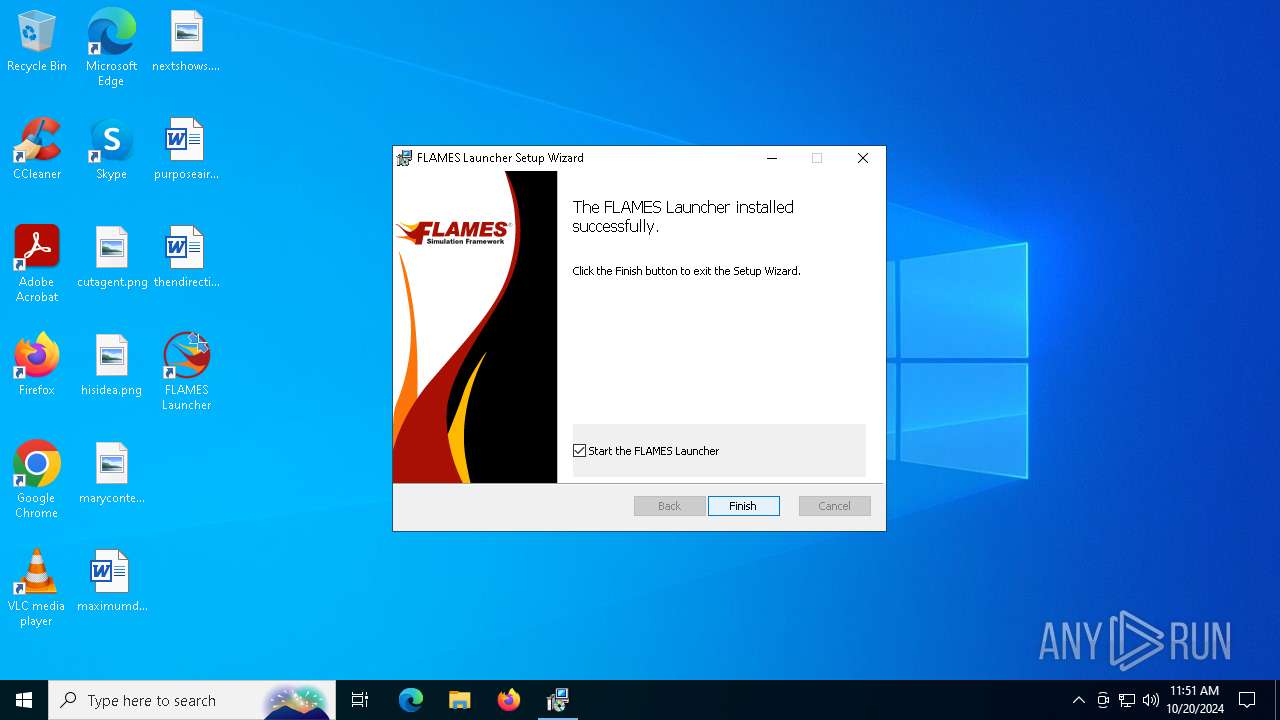The width and height of the screenshot is (1280, 720).
Task: Select the hisidea.png file
Action: pyautogui.click(x=112, y=365)
